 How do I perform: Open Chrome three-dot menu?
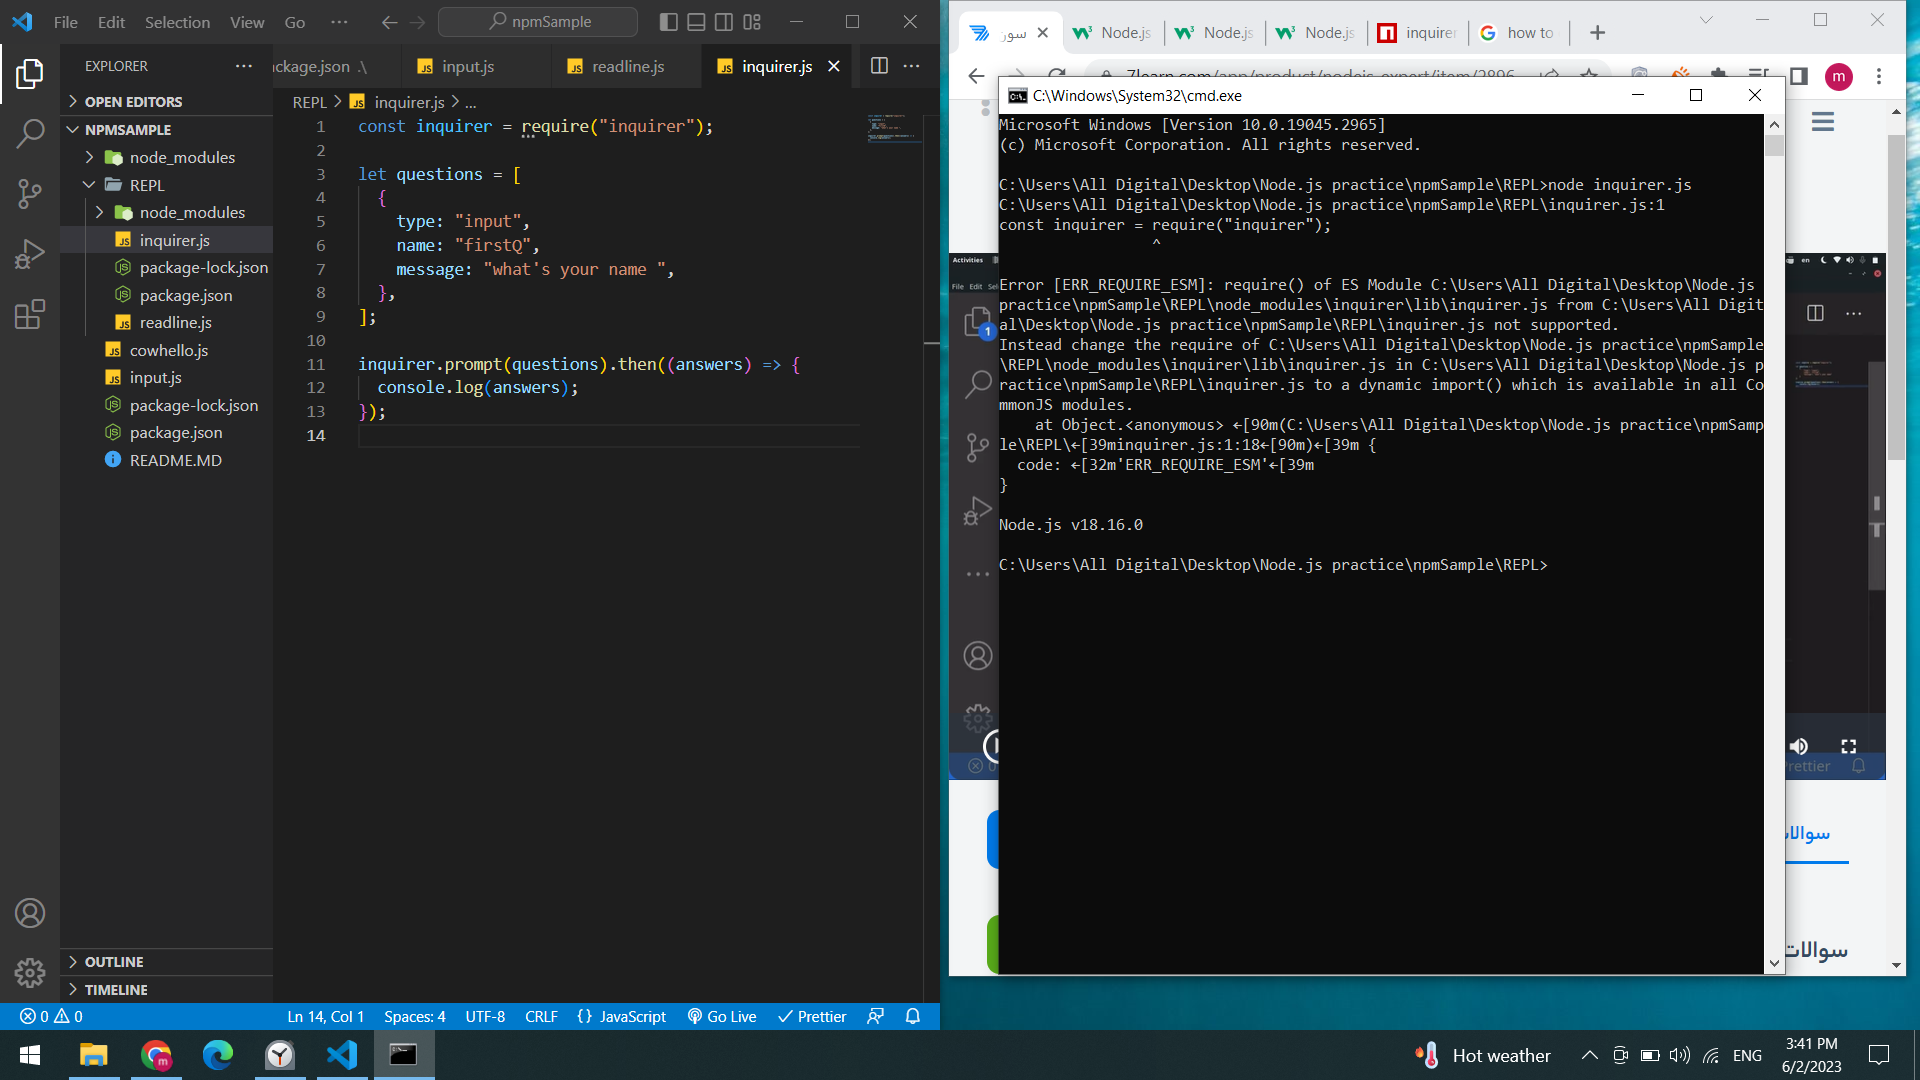pos(1879,77)
